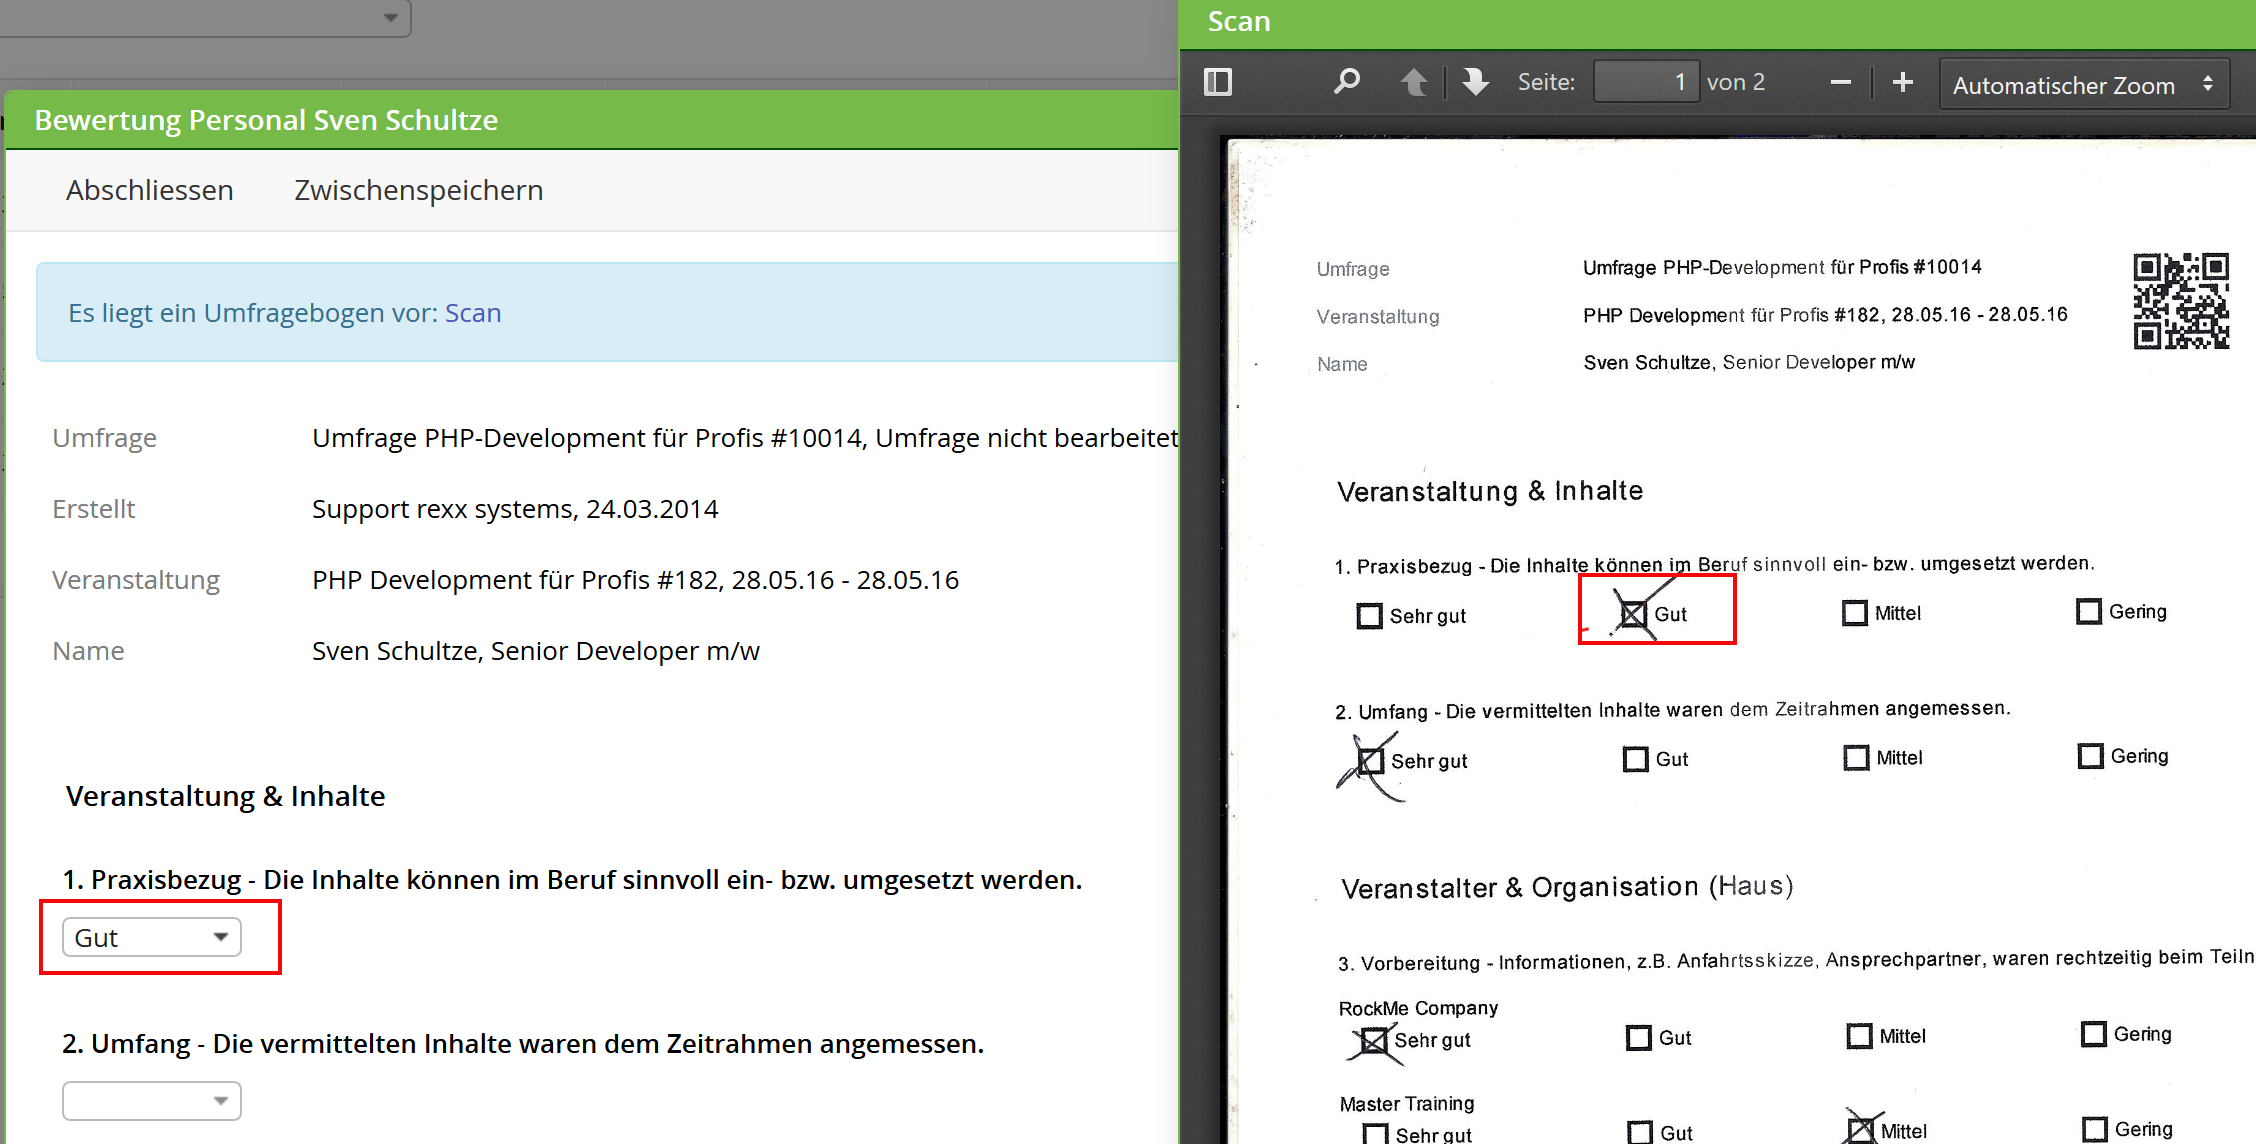Click Sehr gut checkbox for Praxisbezug
Viewport: 2256px width, 1144px height.
(1369, 616)
